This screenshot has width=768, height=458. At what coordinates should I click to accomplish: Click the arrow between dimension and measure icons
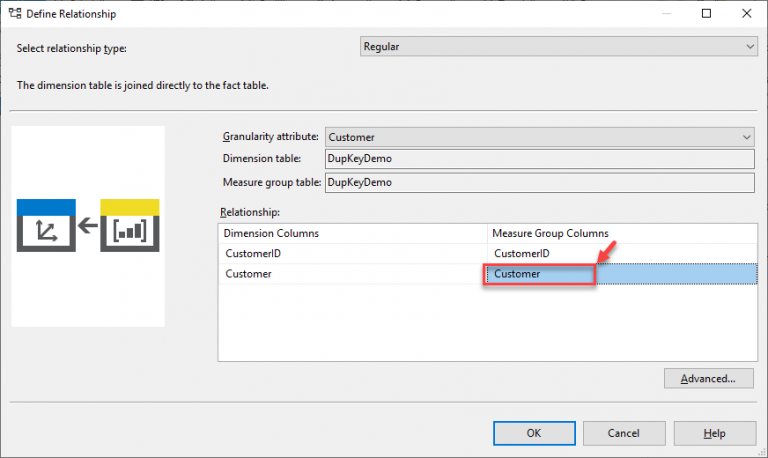[x=88, y=226]
